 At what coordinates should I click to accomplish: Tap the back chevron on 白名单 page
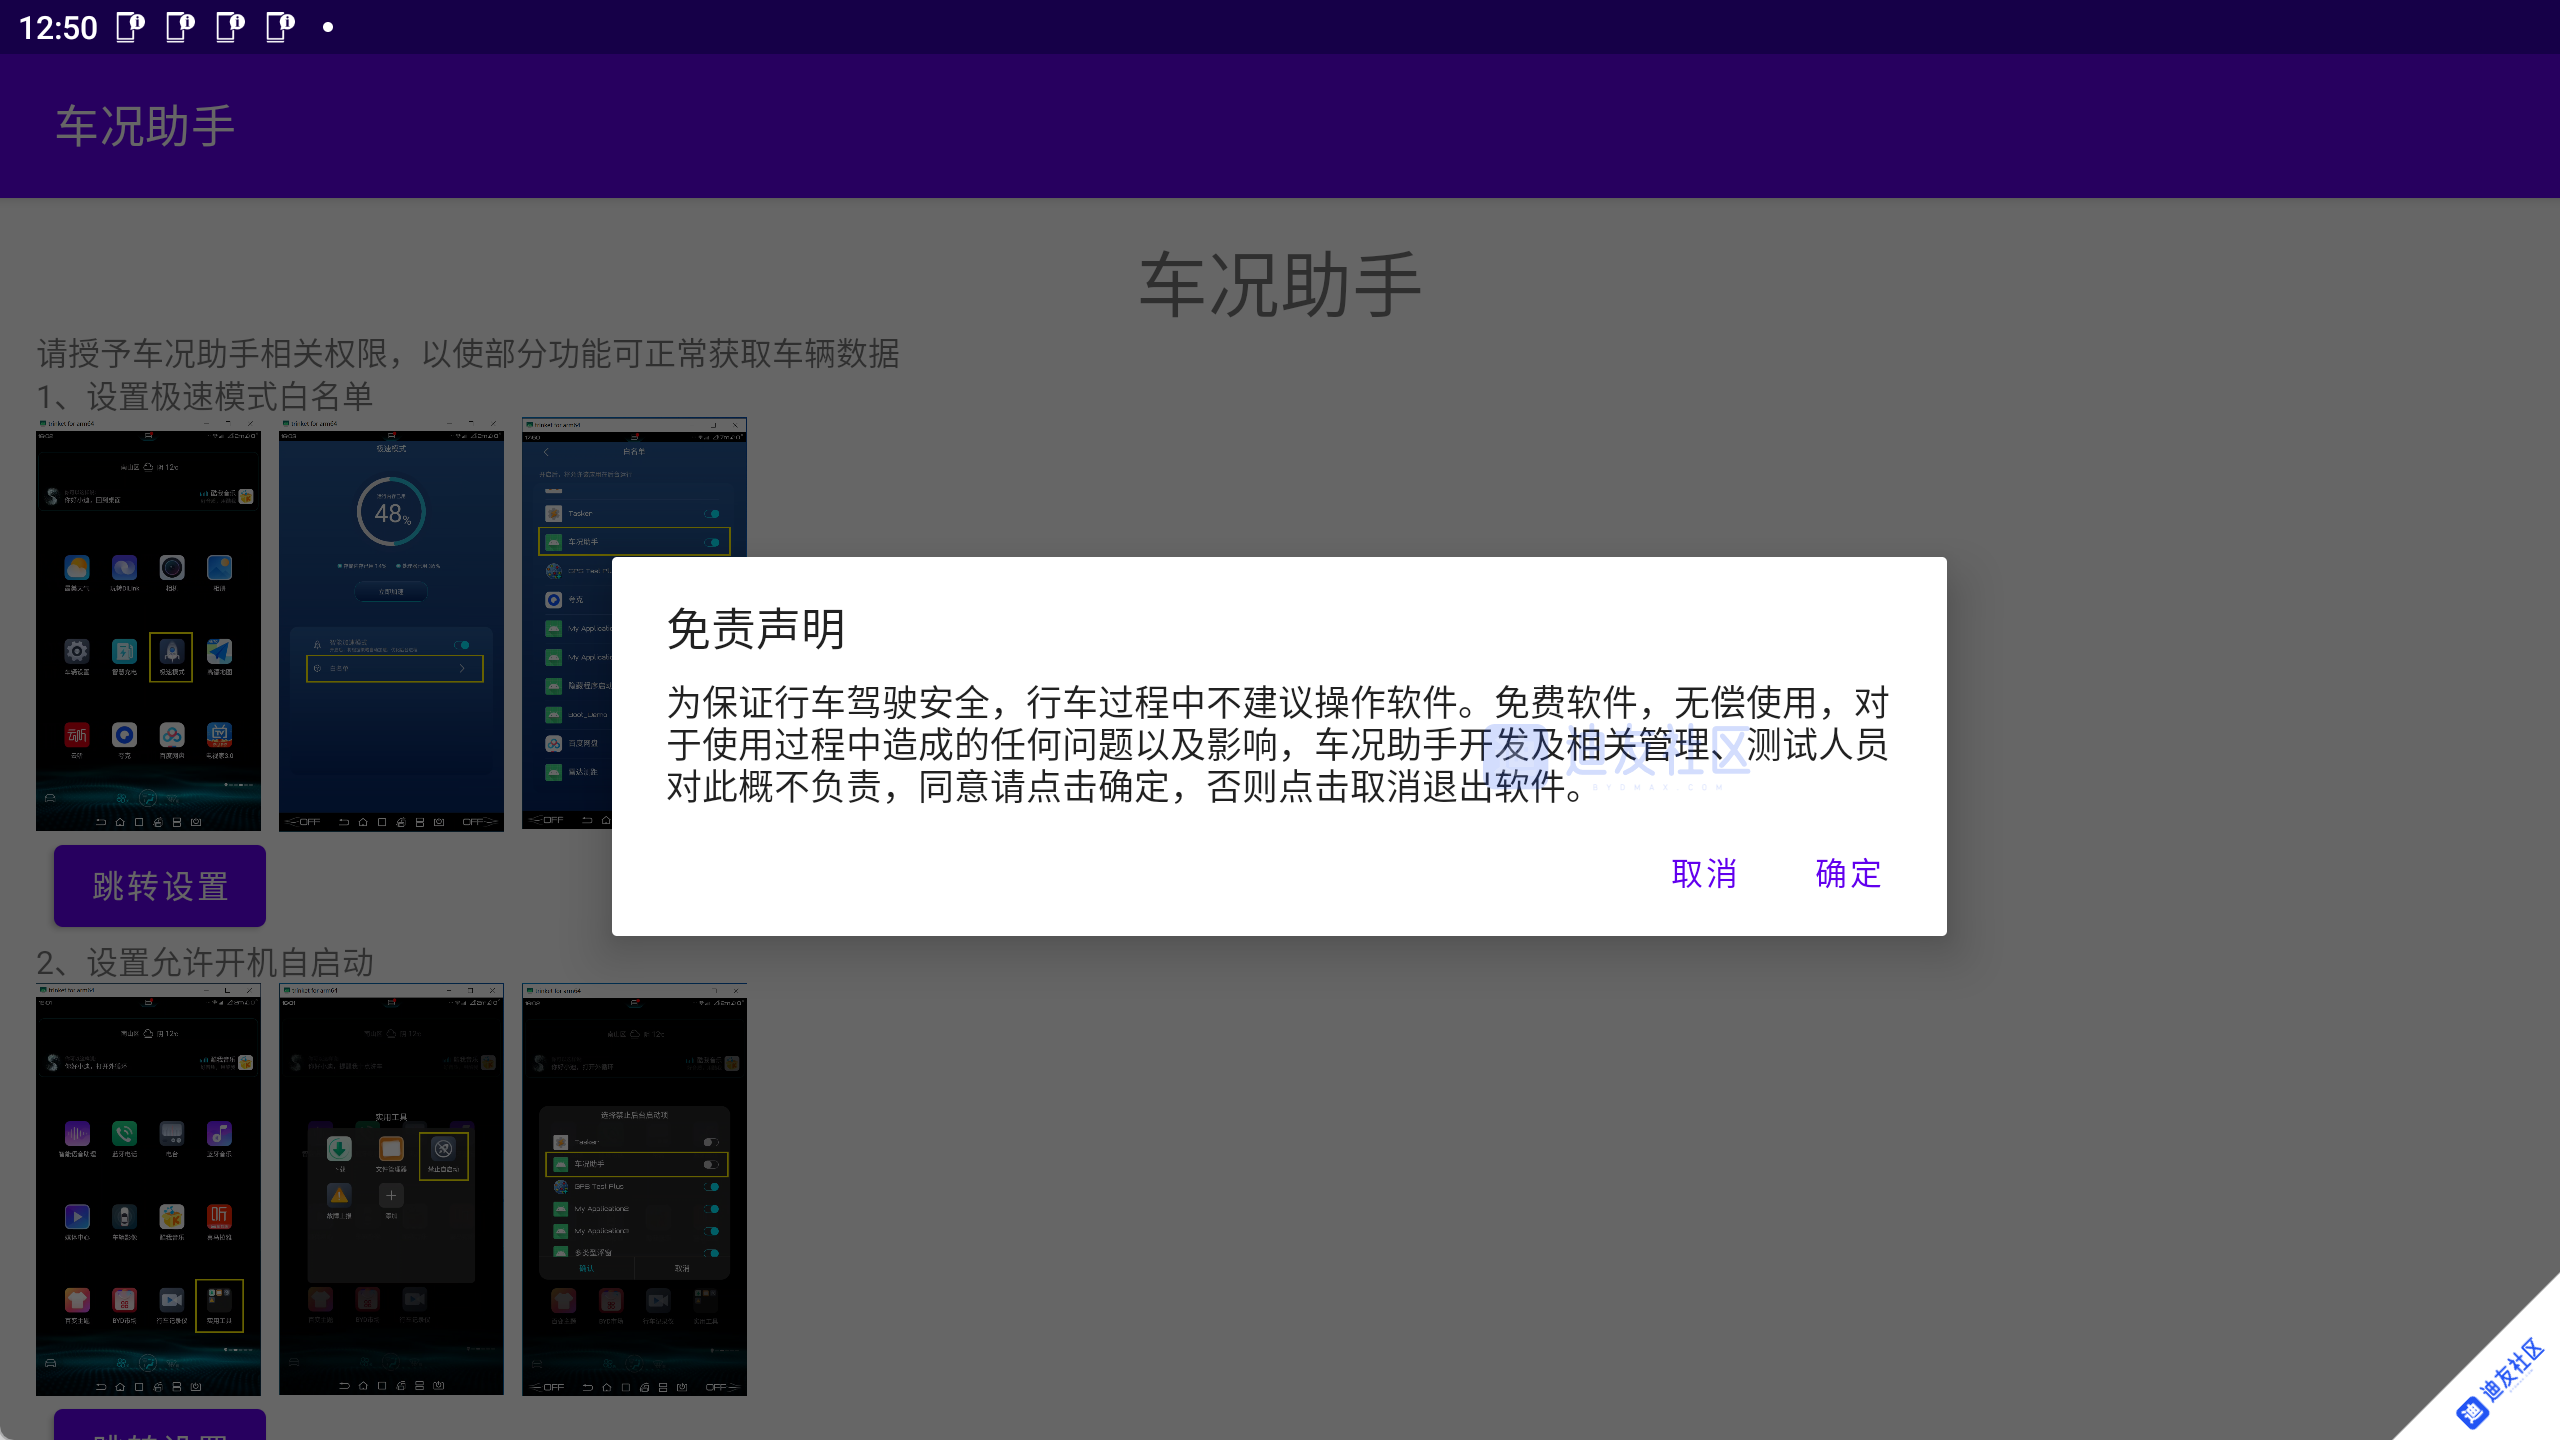[546, 452]
